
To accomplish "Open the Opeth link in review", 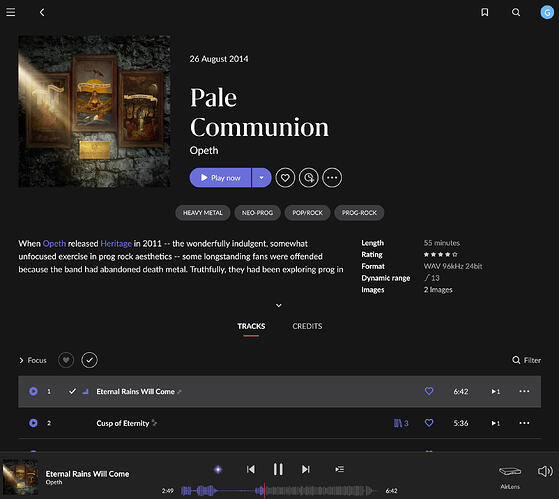I will 54,243.
